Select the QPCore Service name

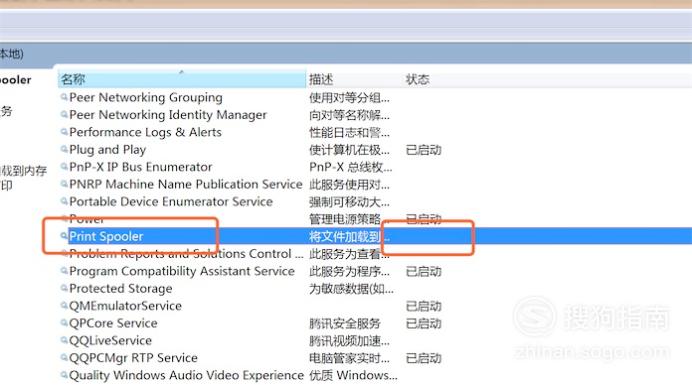coord(113,323)
